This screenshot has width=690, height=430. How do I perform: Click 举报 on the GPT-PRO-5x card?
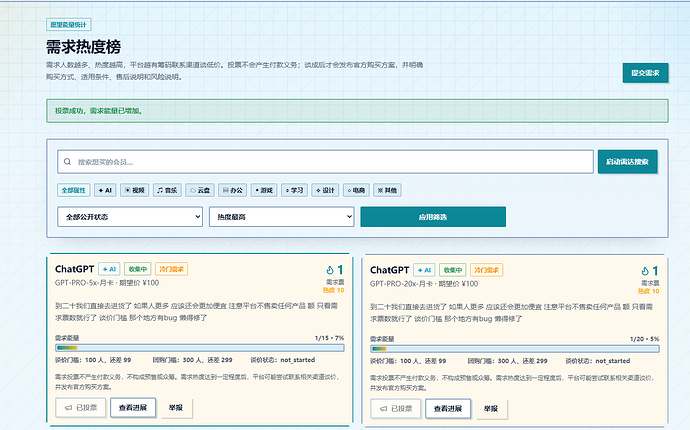tap(176, 408)
